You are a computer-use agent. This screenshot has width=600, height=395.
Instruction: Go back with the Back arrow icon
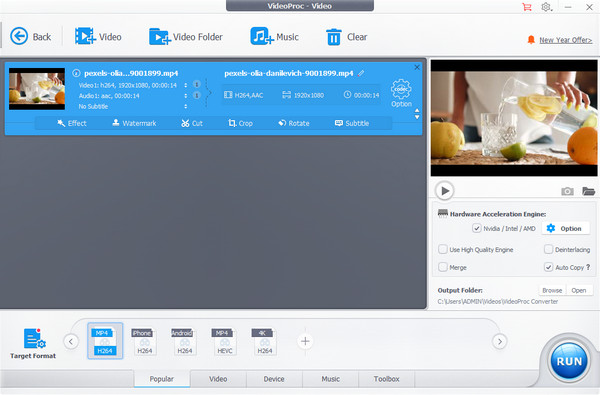click(x=19, y=37)
